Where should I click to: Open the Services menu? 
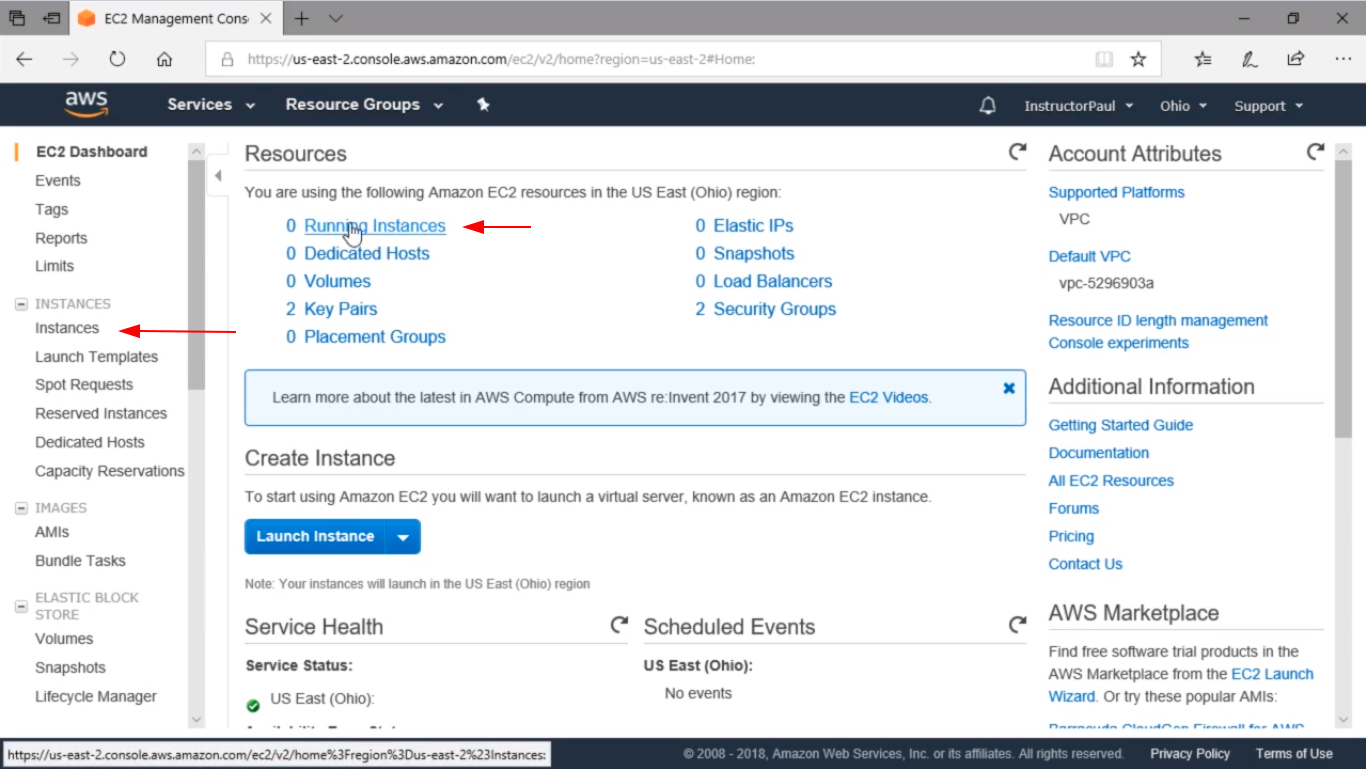pyautogui.click(x=211, y=105)
